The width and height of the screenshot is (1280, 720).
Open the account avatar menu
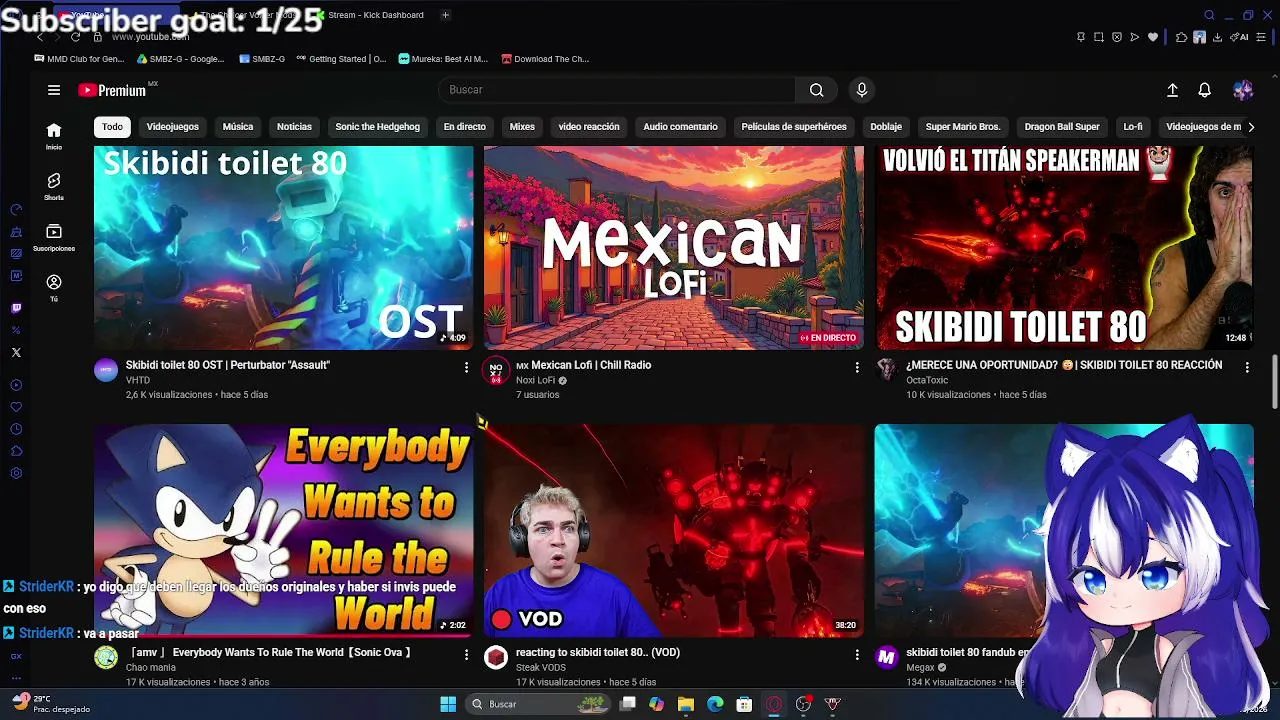pyautogui.click(x=1243, y=90)
